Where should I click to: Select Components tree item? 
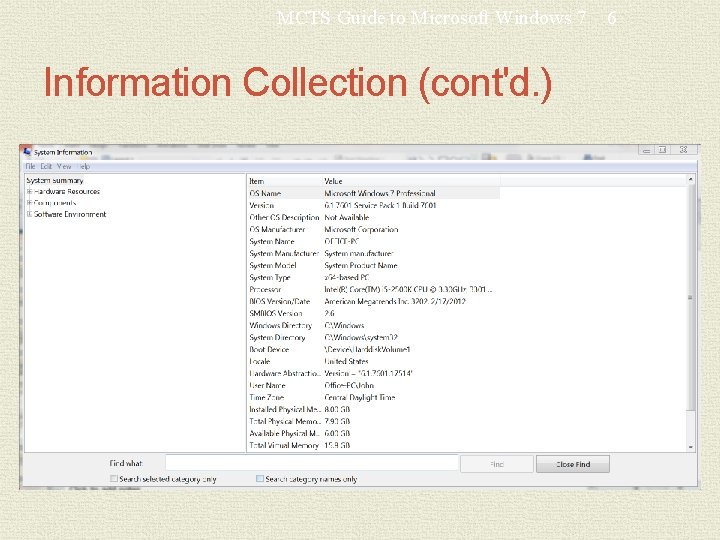coord(55,203)
